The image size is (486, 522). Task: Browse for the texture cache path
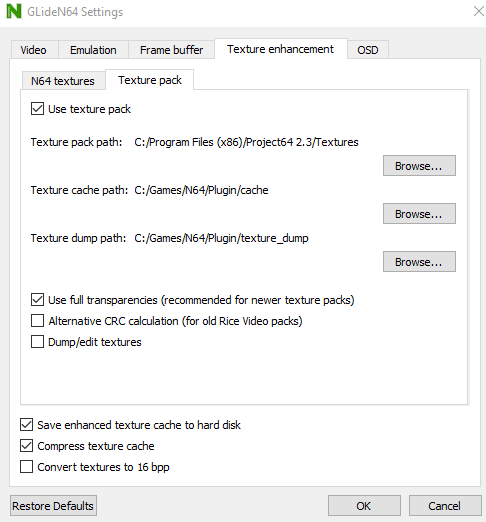coord(419,214)
